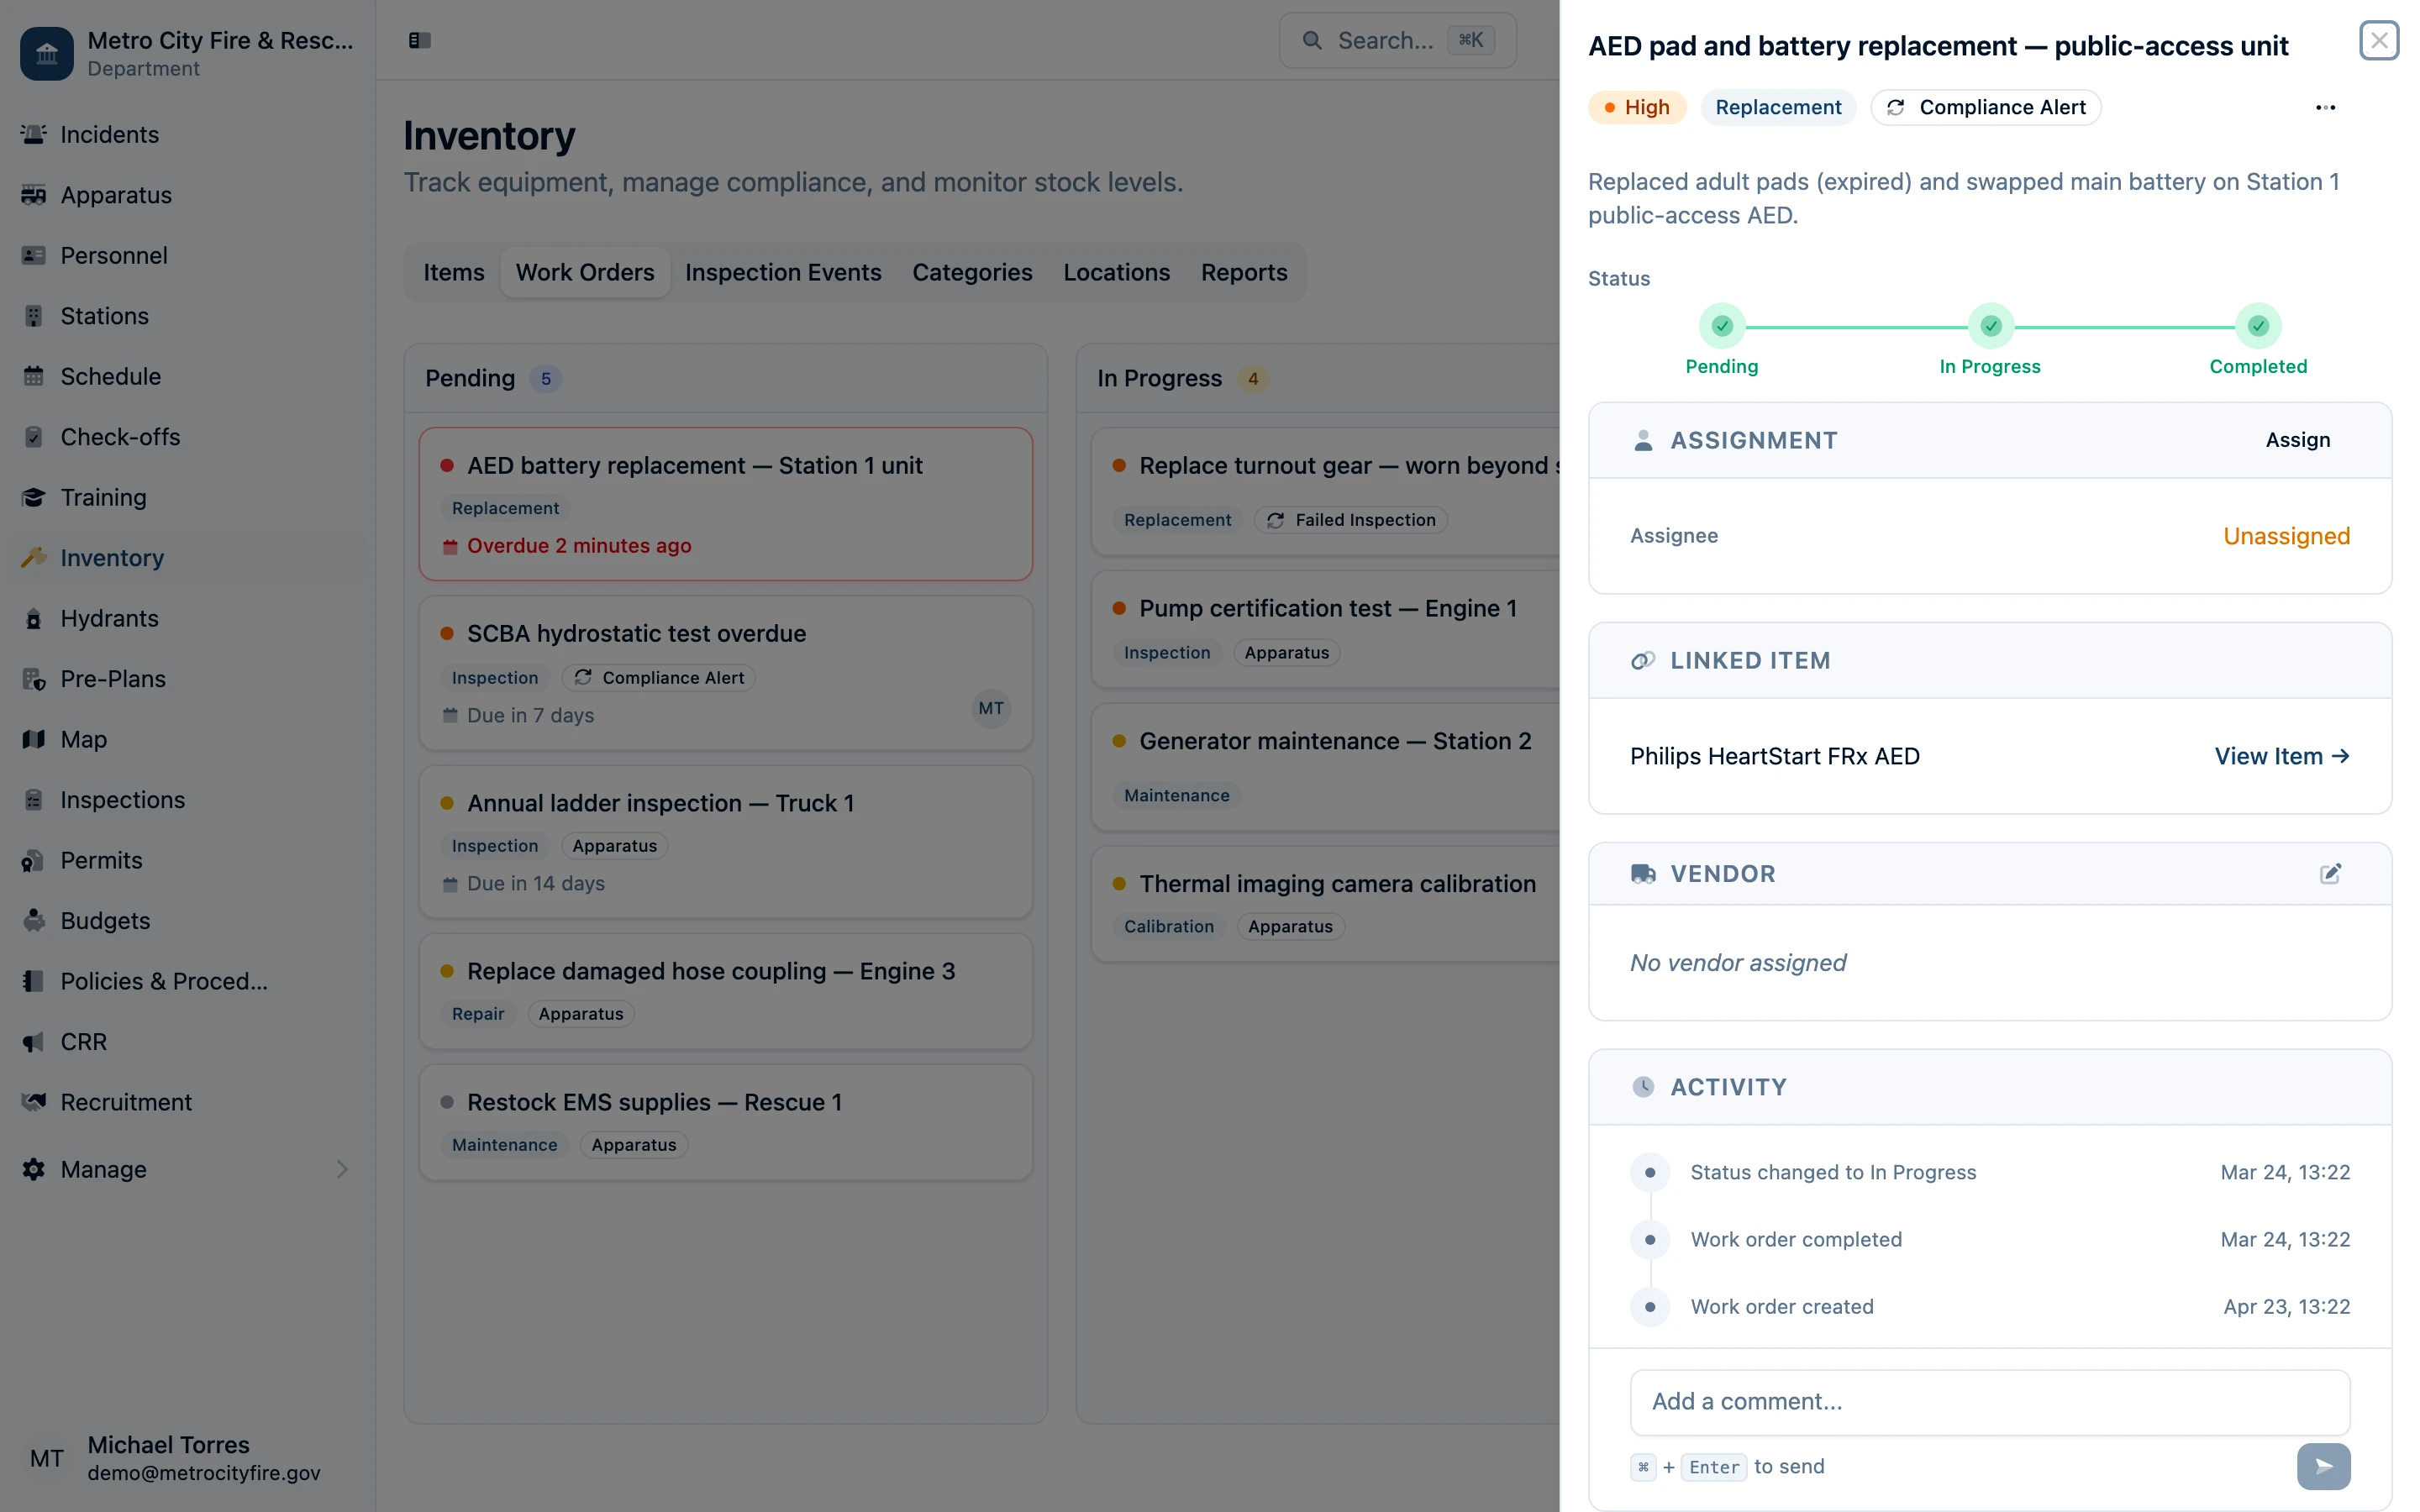This screenshot has width=2420, height=1512.
Task: Assign someone using the Assign button
Action: click(2297, 439)
